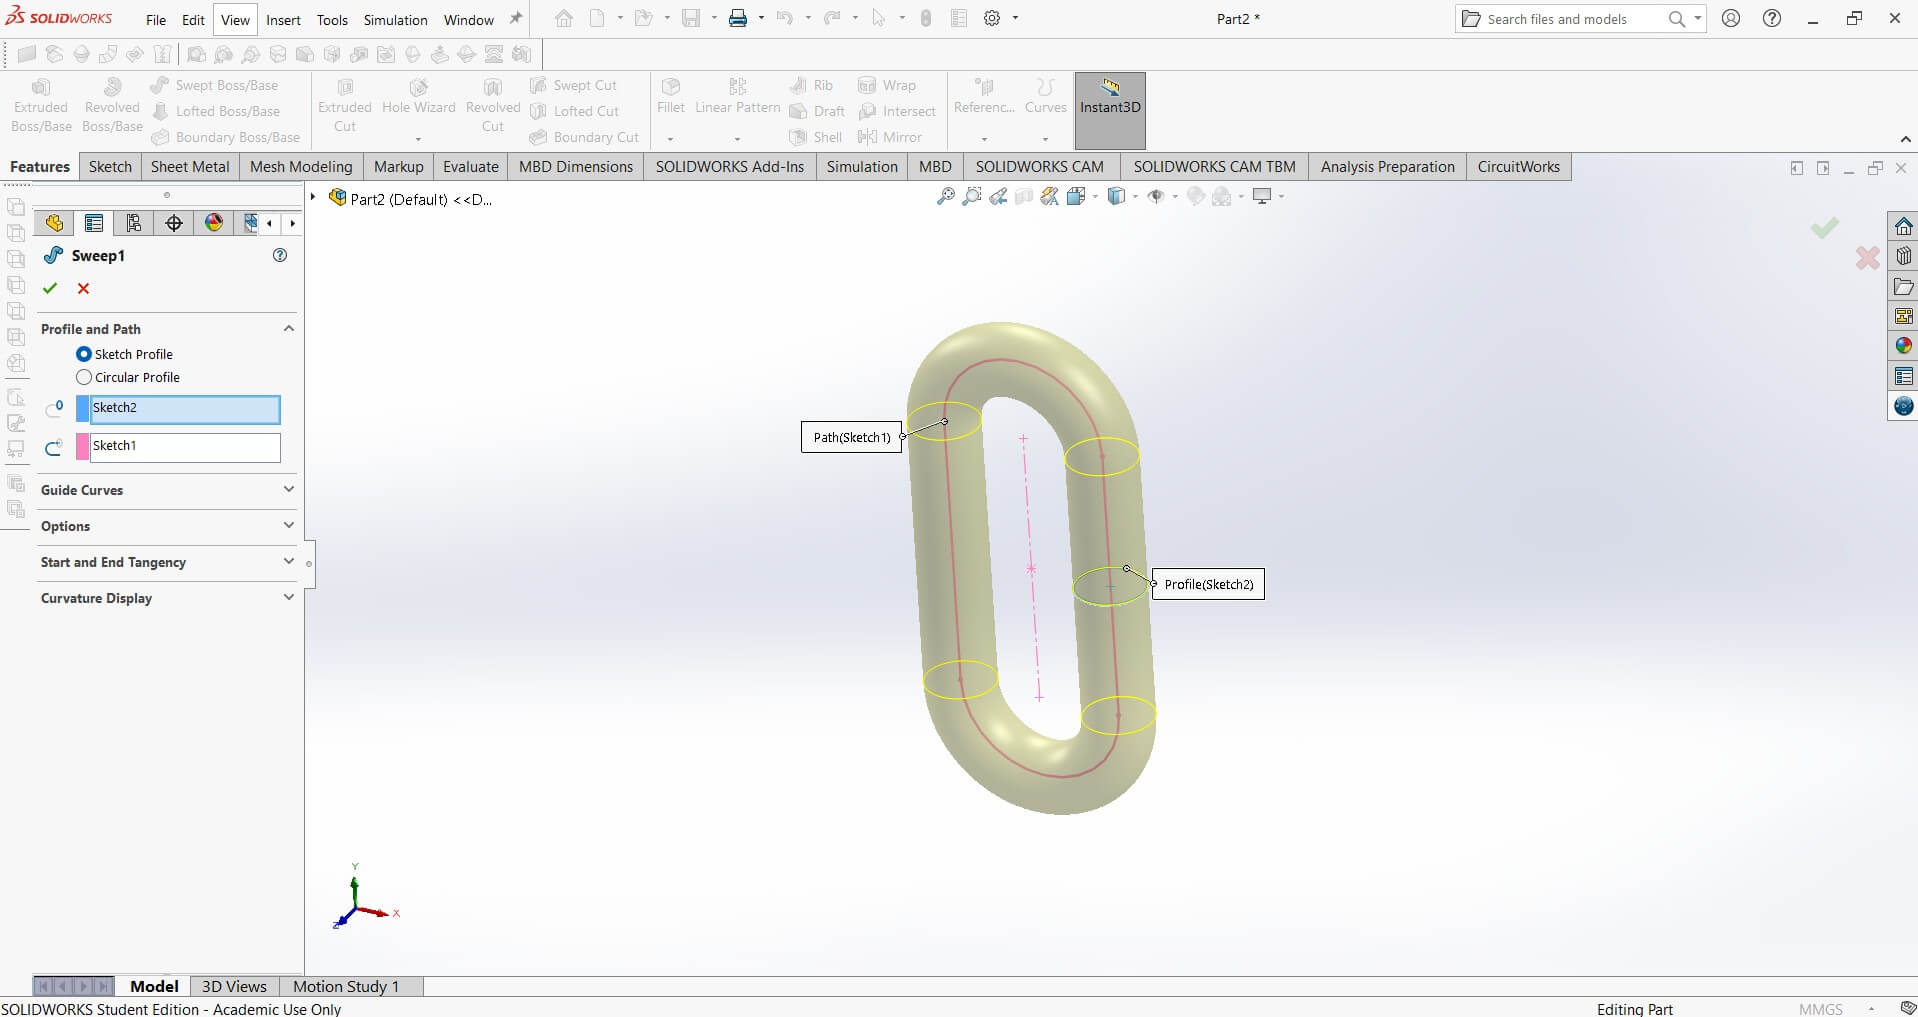Switch to the Mesh Modeling tab
The width and height of the screenshot is (1918, 1017).
[x=301, y=166]
